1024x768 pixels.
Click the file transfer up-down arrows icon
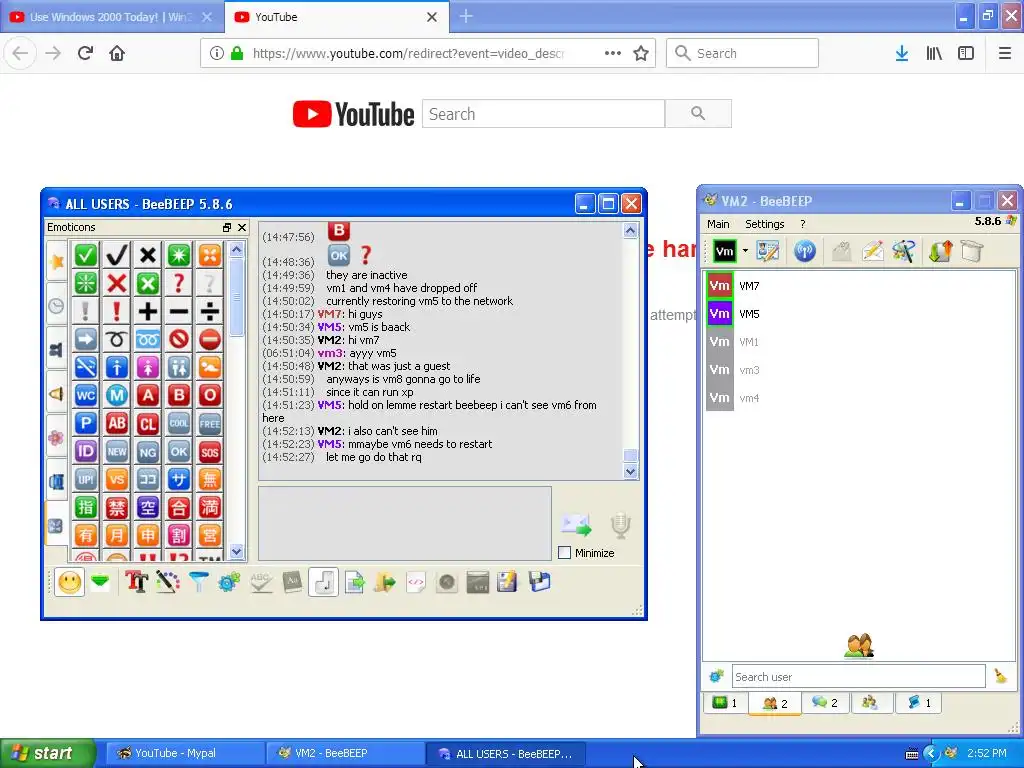[940, 251]
